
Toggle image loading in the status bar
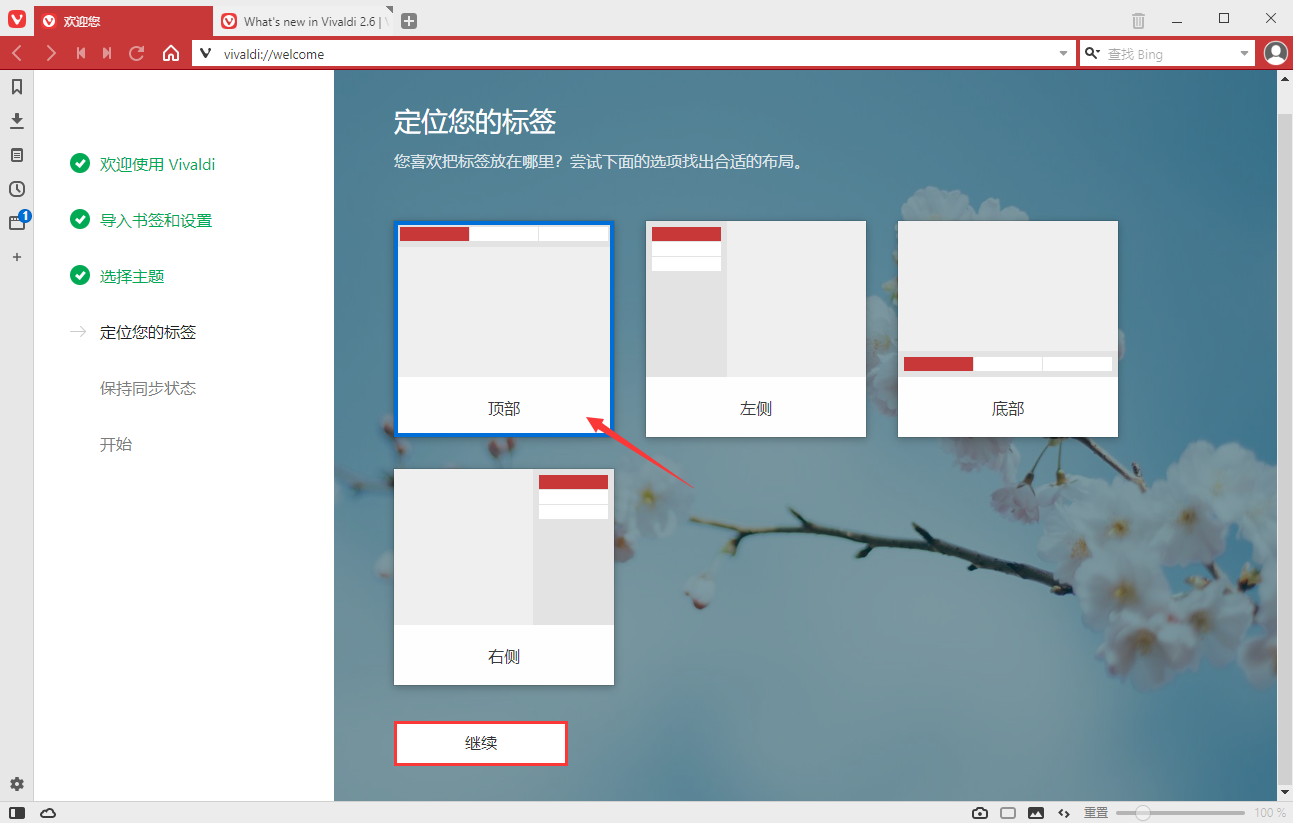pyautogui.click(x=1036, y=813)
